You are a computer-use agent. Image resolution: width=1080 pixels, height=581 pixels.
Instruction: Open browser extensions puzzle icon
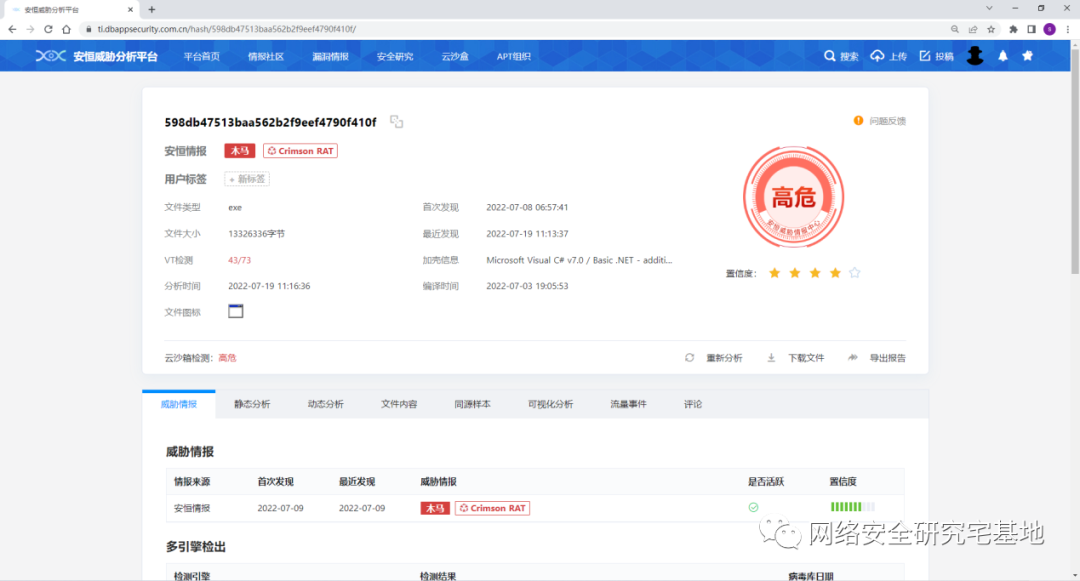[x=1013, y=29]
